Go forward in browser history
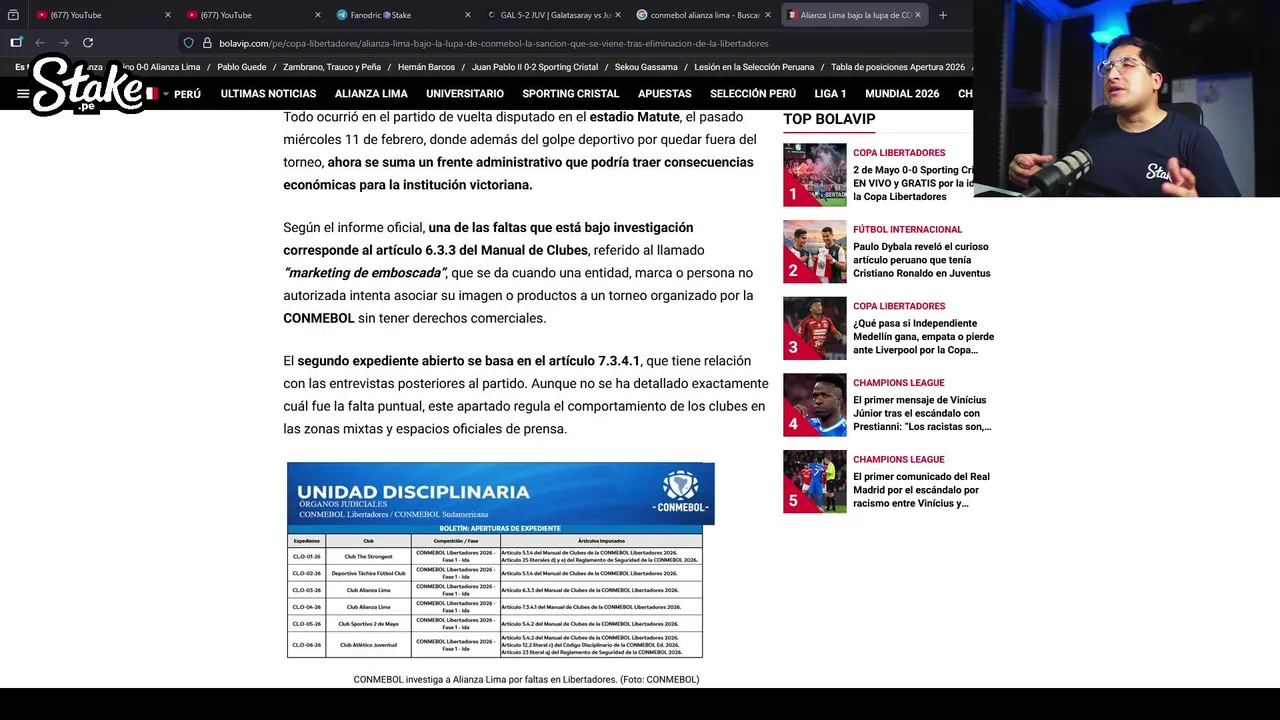 coord(64,43)
